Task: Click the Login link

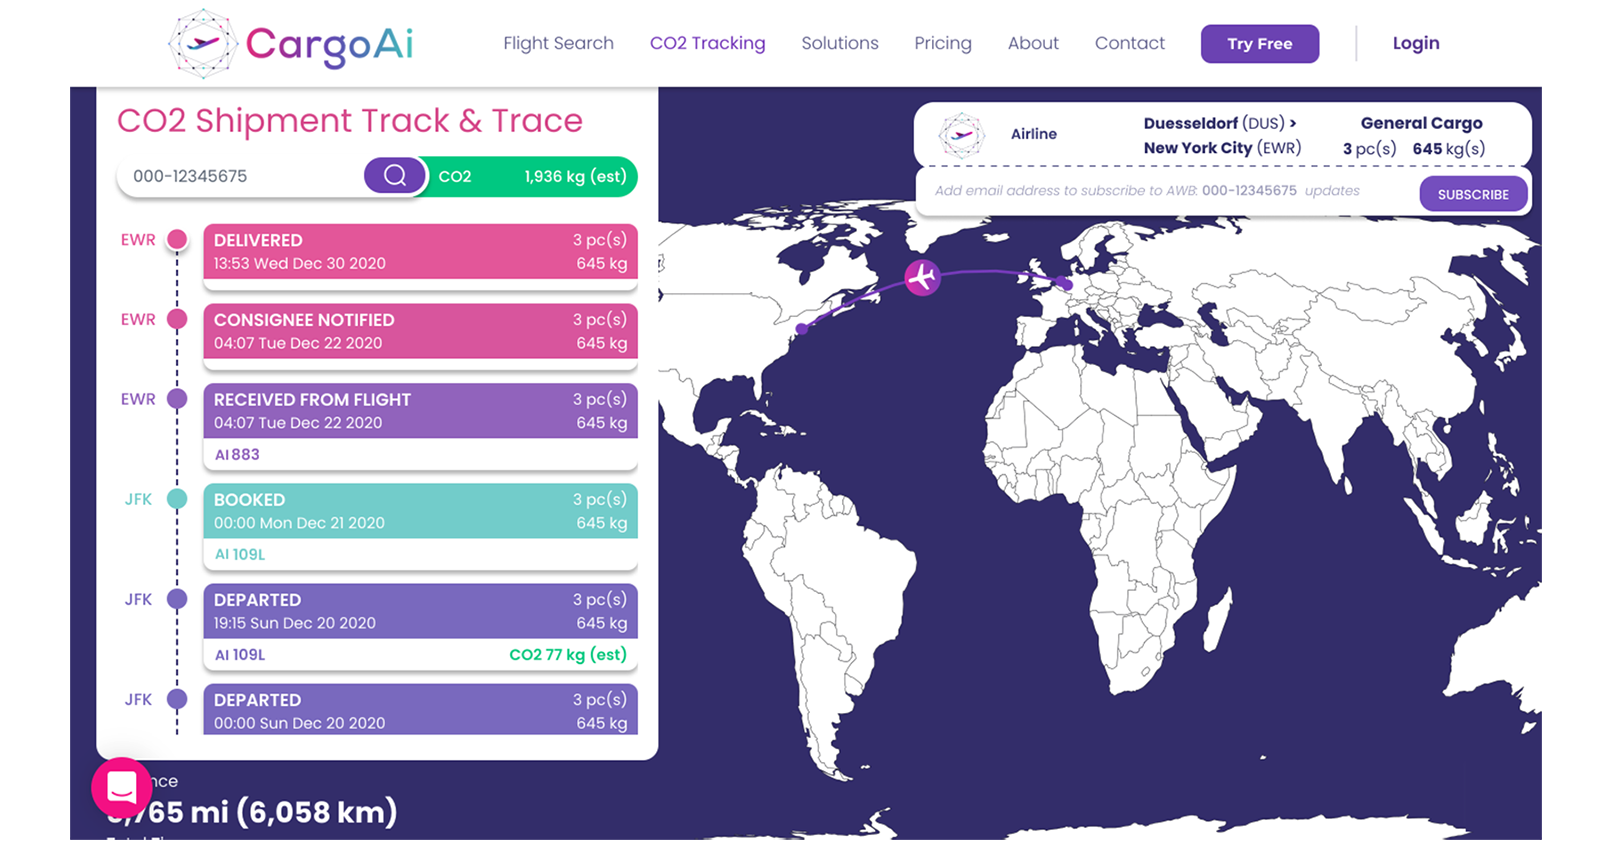Action: point(1415,44)
